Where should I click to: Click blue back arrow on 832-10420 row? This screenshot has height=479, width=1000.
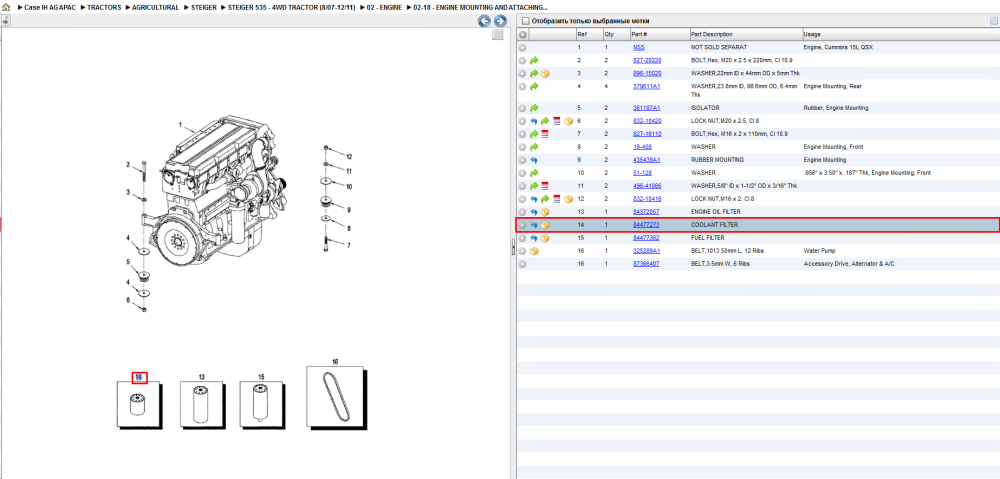(534, 121)
